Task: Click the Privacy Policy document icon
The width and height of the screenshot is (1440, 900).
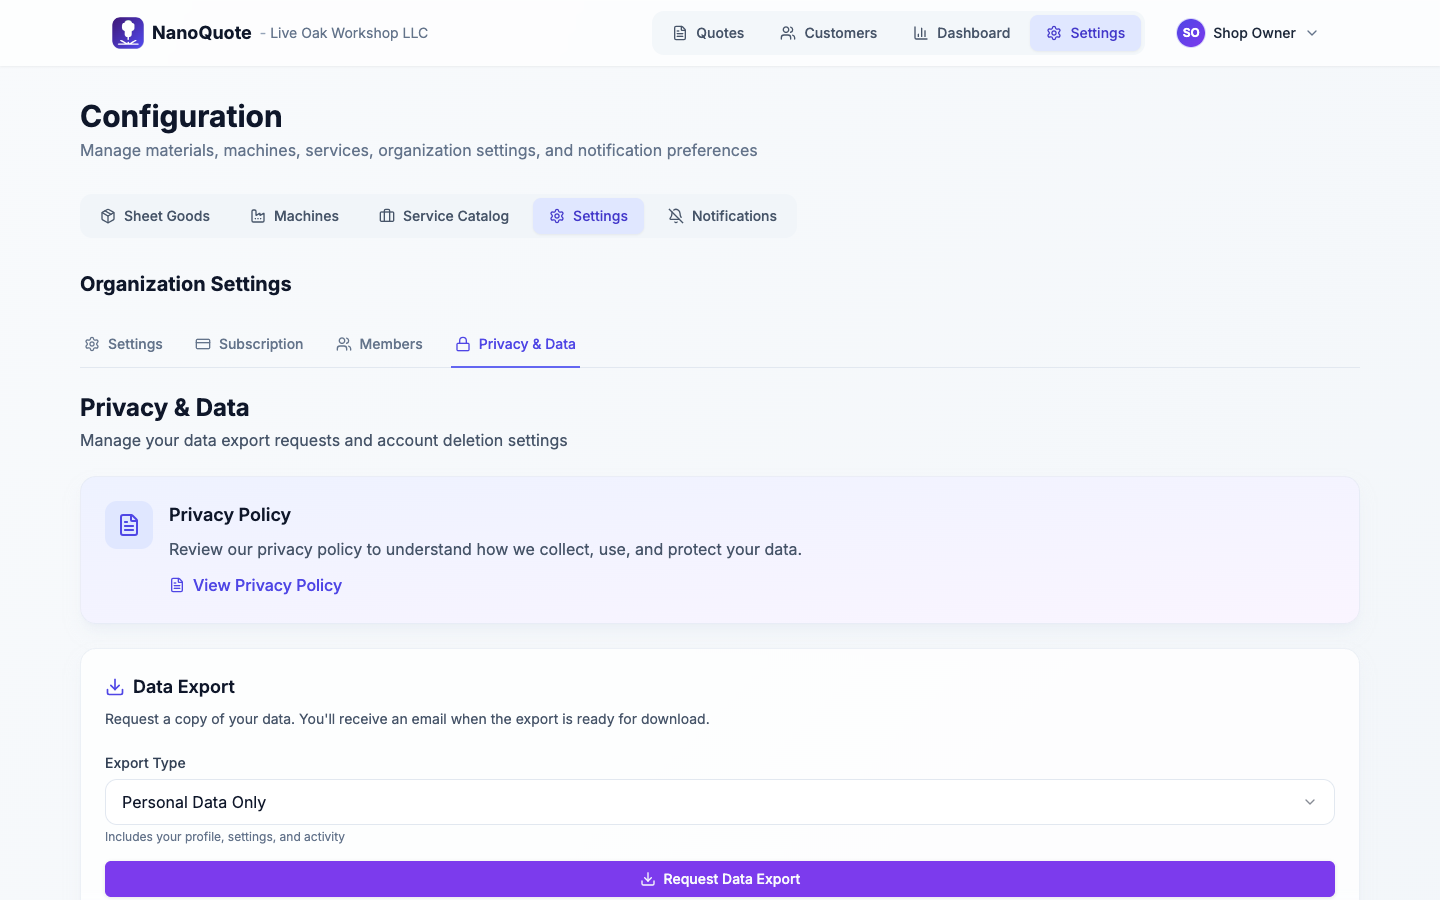Action: pyautogui.click(x=128, y=524)
